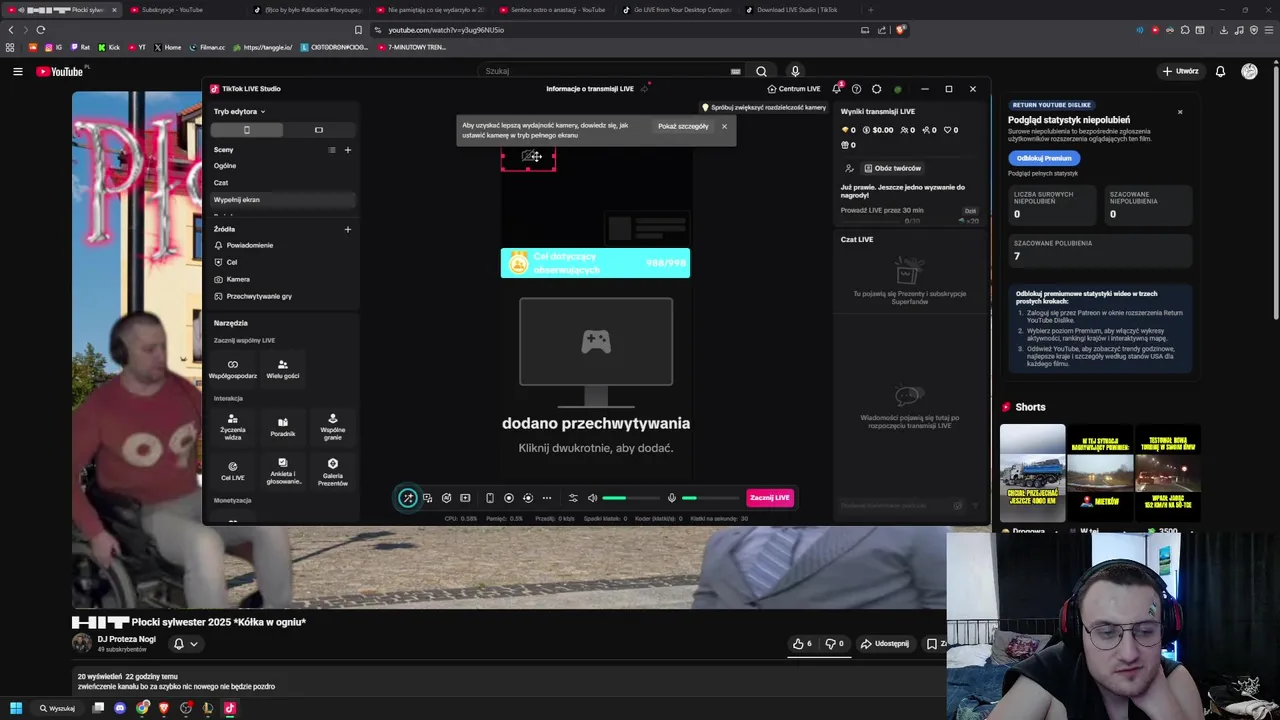The width and height of the screenshot is (1280, 720).
Task: Expand the Tryb edytora dropdown
Action: [x=239, y=112]
